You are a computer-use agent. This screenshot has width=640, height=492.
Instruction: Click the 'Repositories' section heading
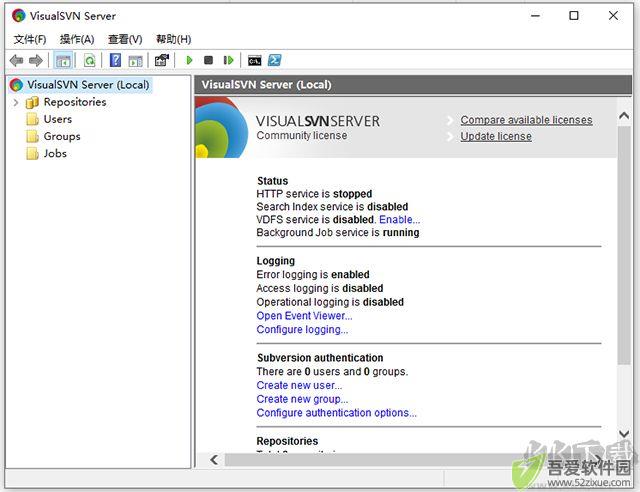click(287, 441)
